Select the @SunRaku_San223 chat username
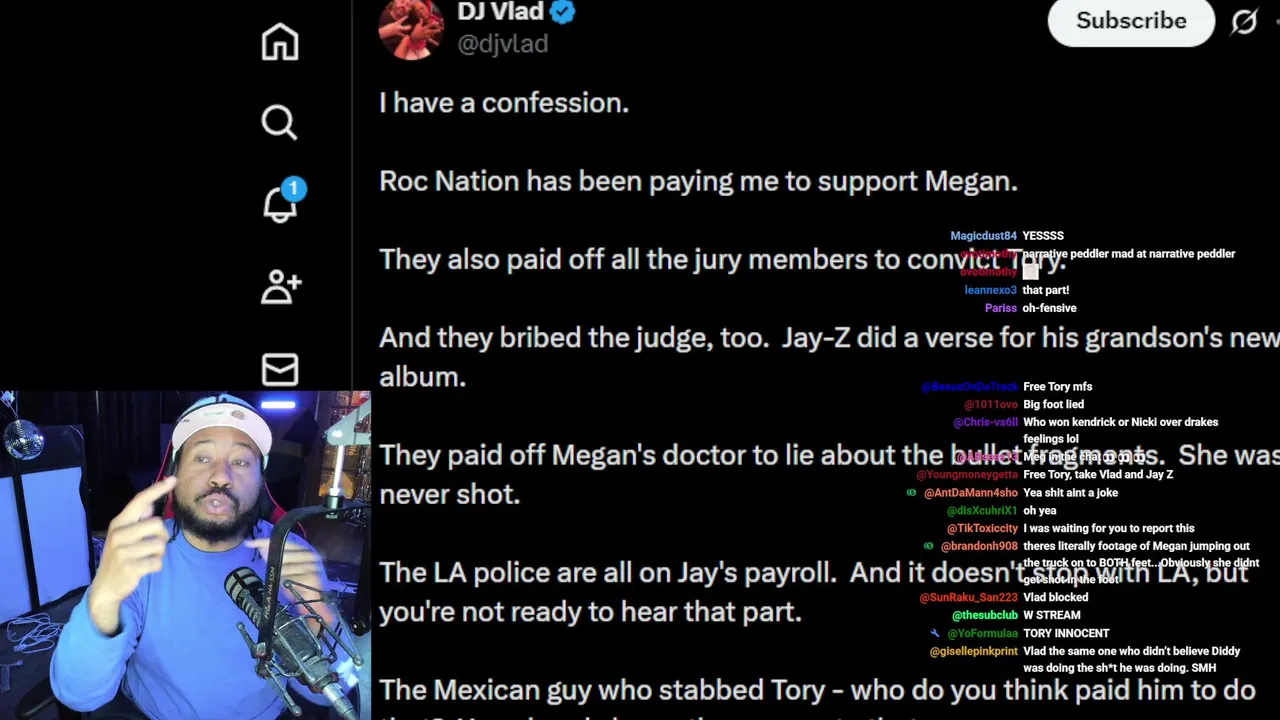1280x720 pixels. point(968,598)
